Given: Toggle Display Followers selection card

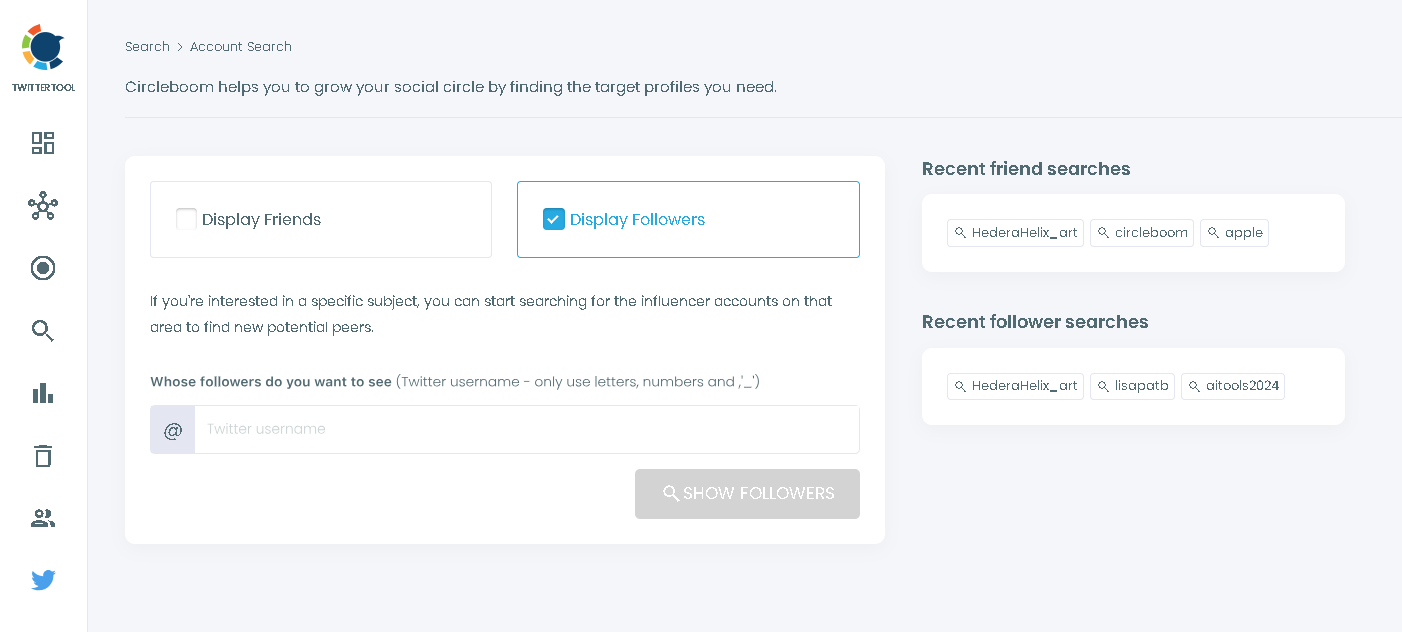Looking at the screenshot, I should pyautogui.click(x=688, y=219).
